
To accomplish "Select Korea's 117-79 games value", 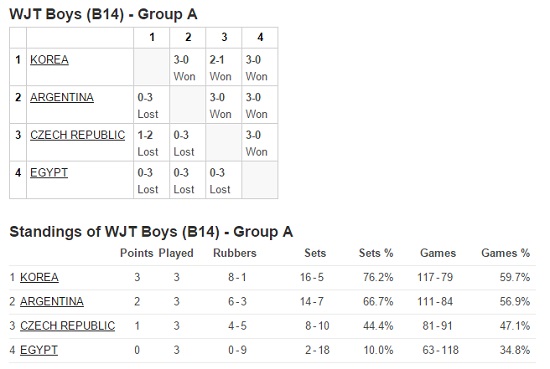I will (435, 277).
